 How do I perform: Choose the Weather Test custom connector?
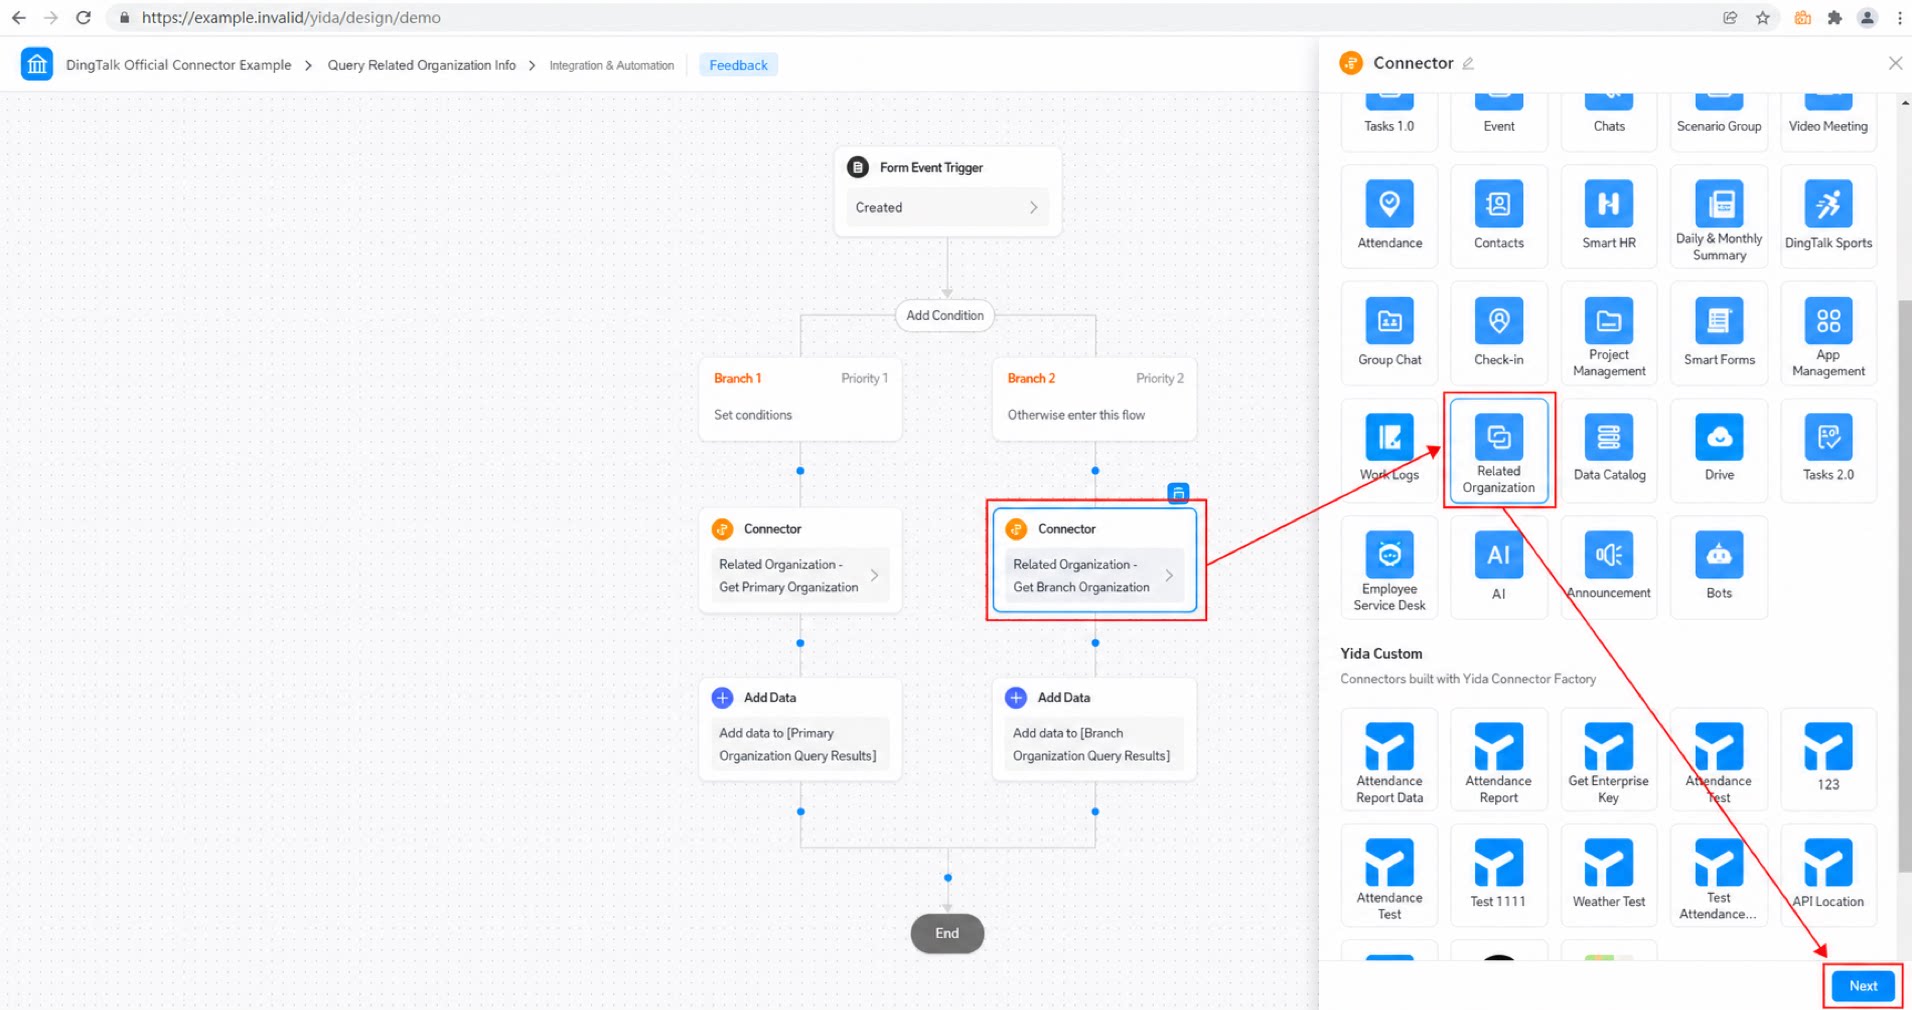pyautogui.click(x=1608, y=875)
